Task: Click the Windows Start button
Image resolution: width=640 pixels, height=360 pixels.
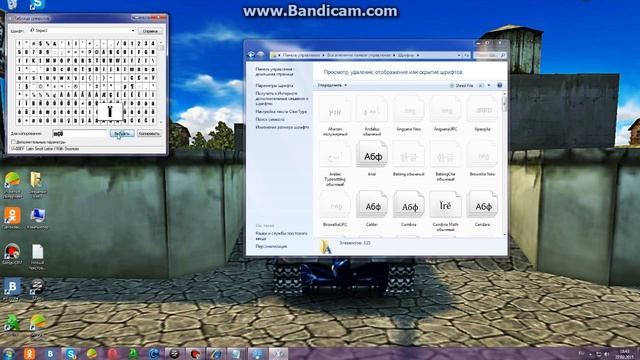Action: [x=8, y=353]
